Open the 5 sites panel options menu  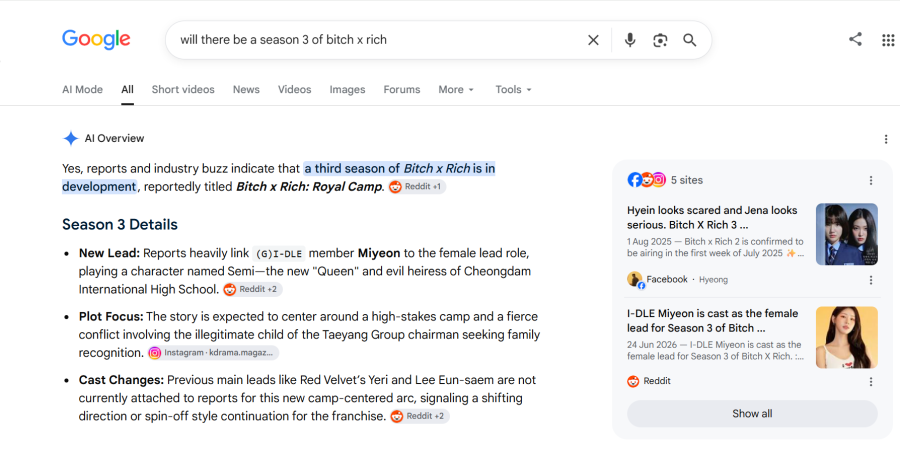871,180
